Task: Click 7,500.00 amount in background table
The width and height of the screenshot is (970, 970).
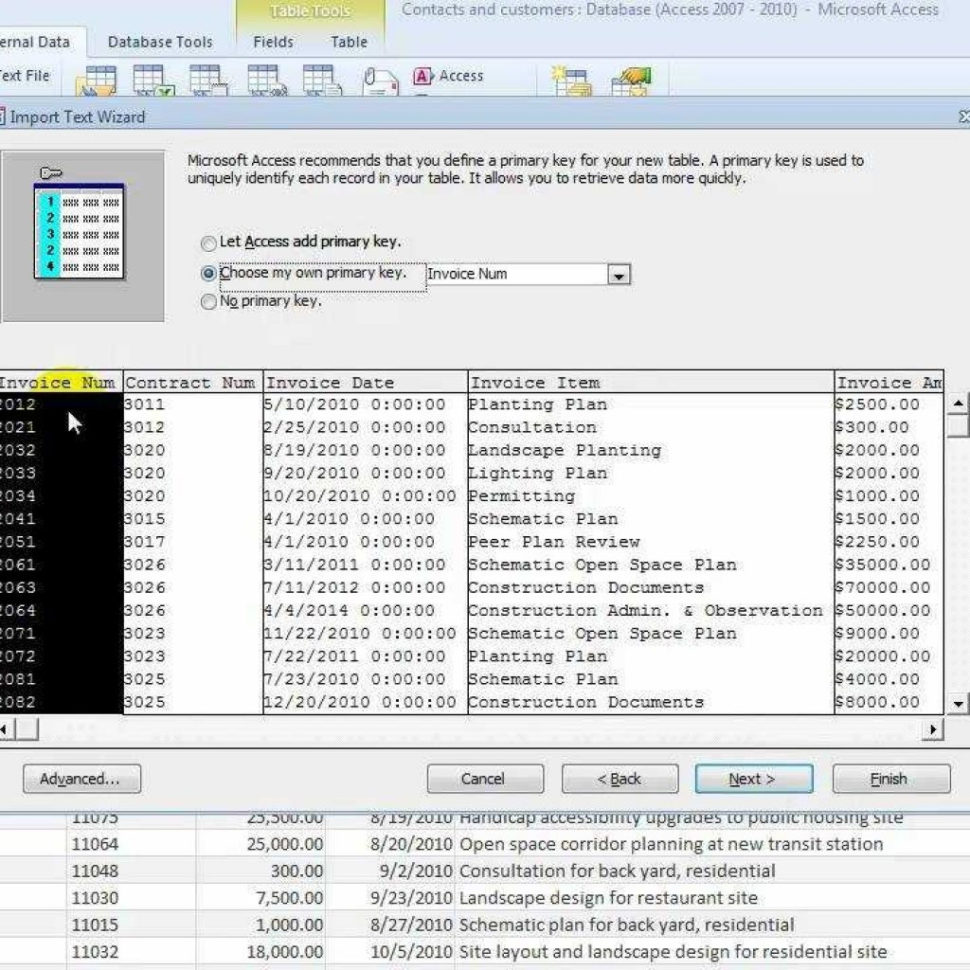Action: pyautogui.click(x=290, y=898)
